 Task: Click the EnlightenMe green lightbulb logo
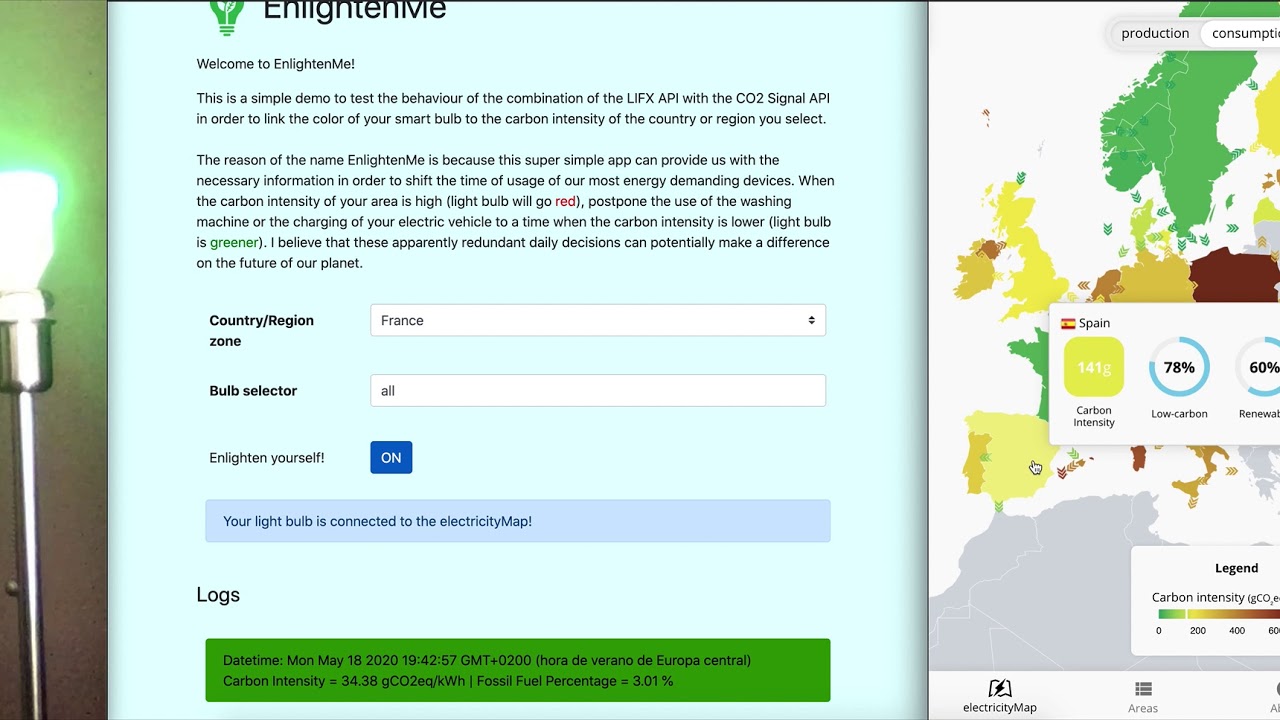226,17
